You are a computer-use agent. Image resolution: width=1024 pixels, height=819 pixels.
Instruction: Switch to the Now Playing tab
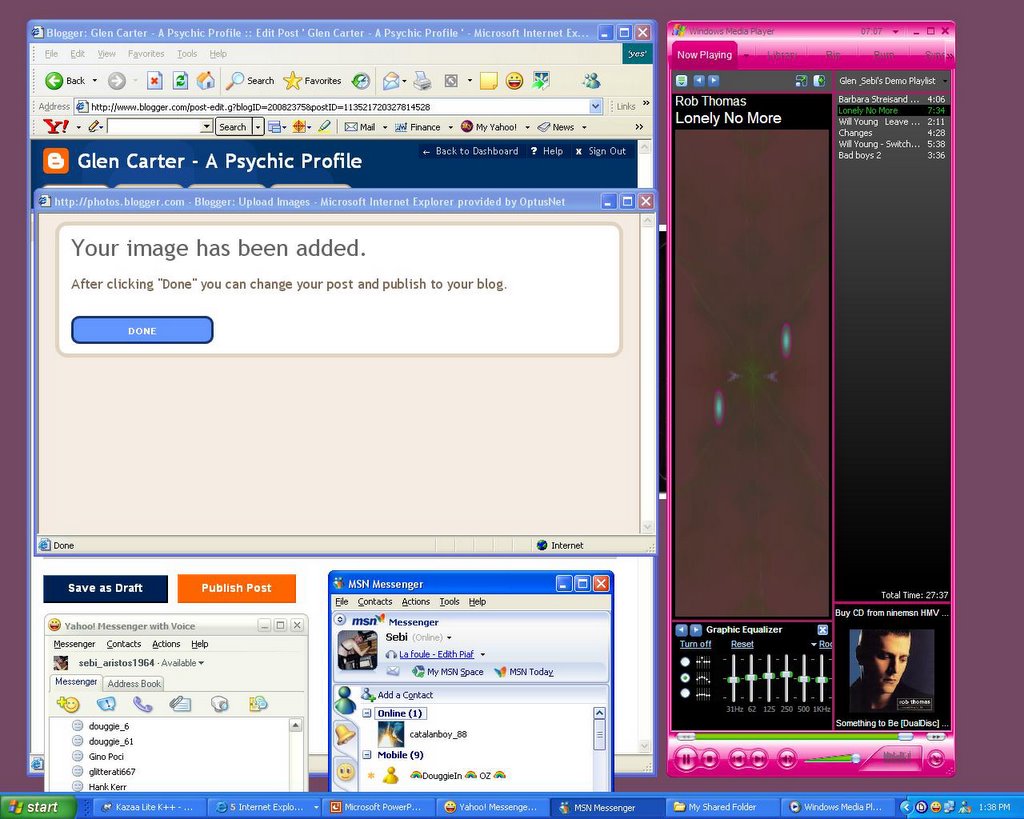704,55
